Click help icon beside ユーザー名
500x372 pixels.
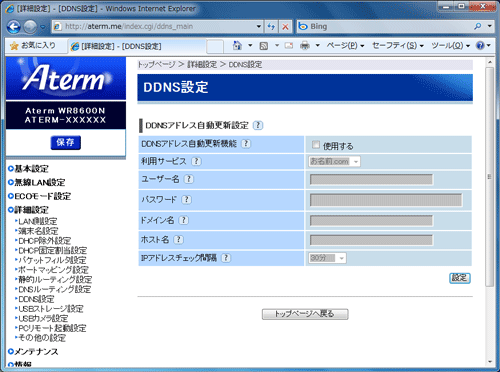[x=189, y=179]
